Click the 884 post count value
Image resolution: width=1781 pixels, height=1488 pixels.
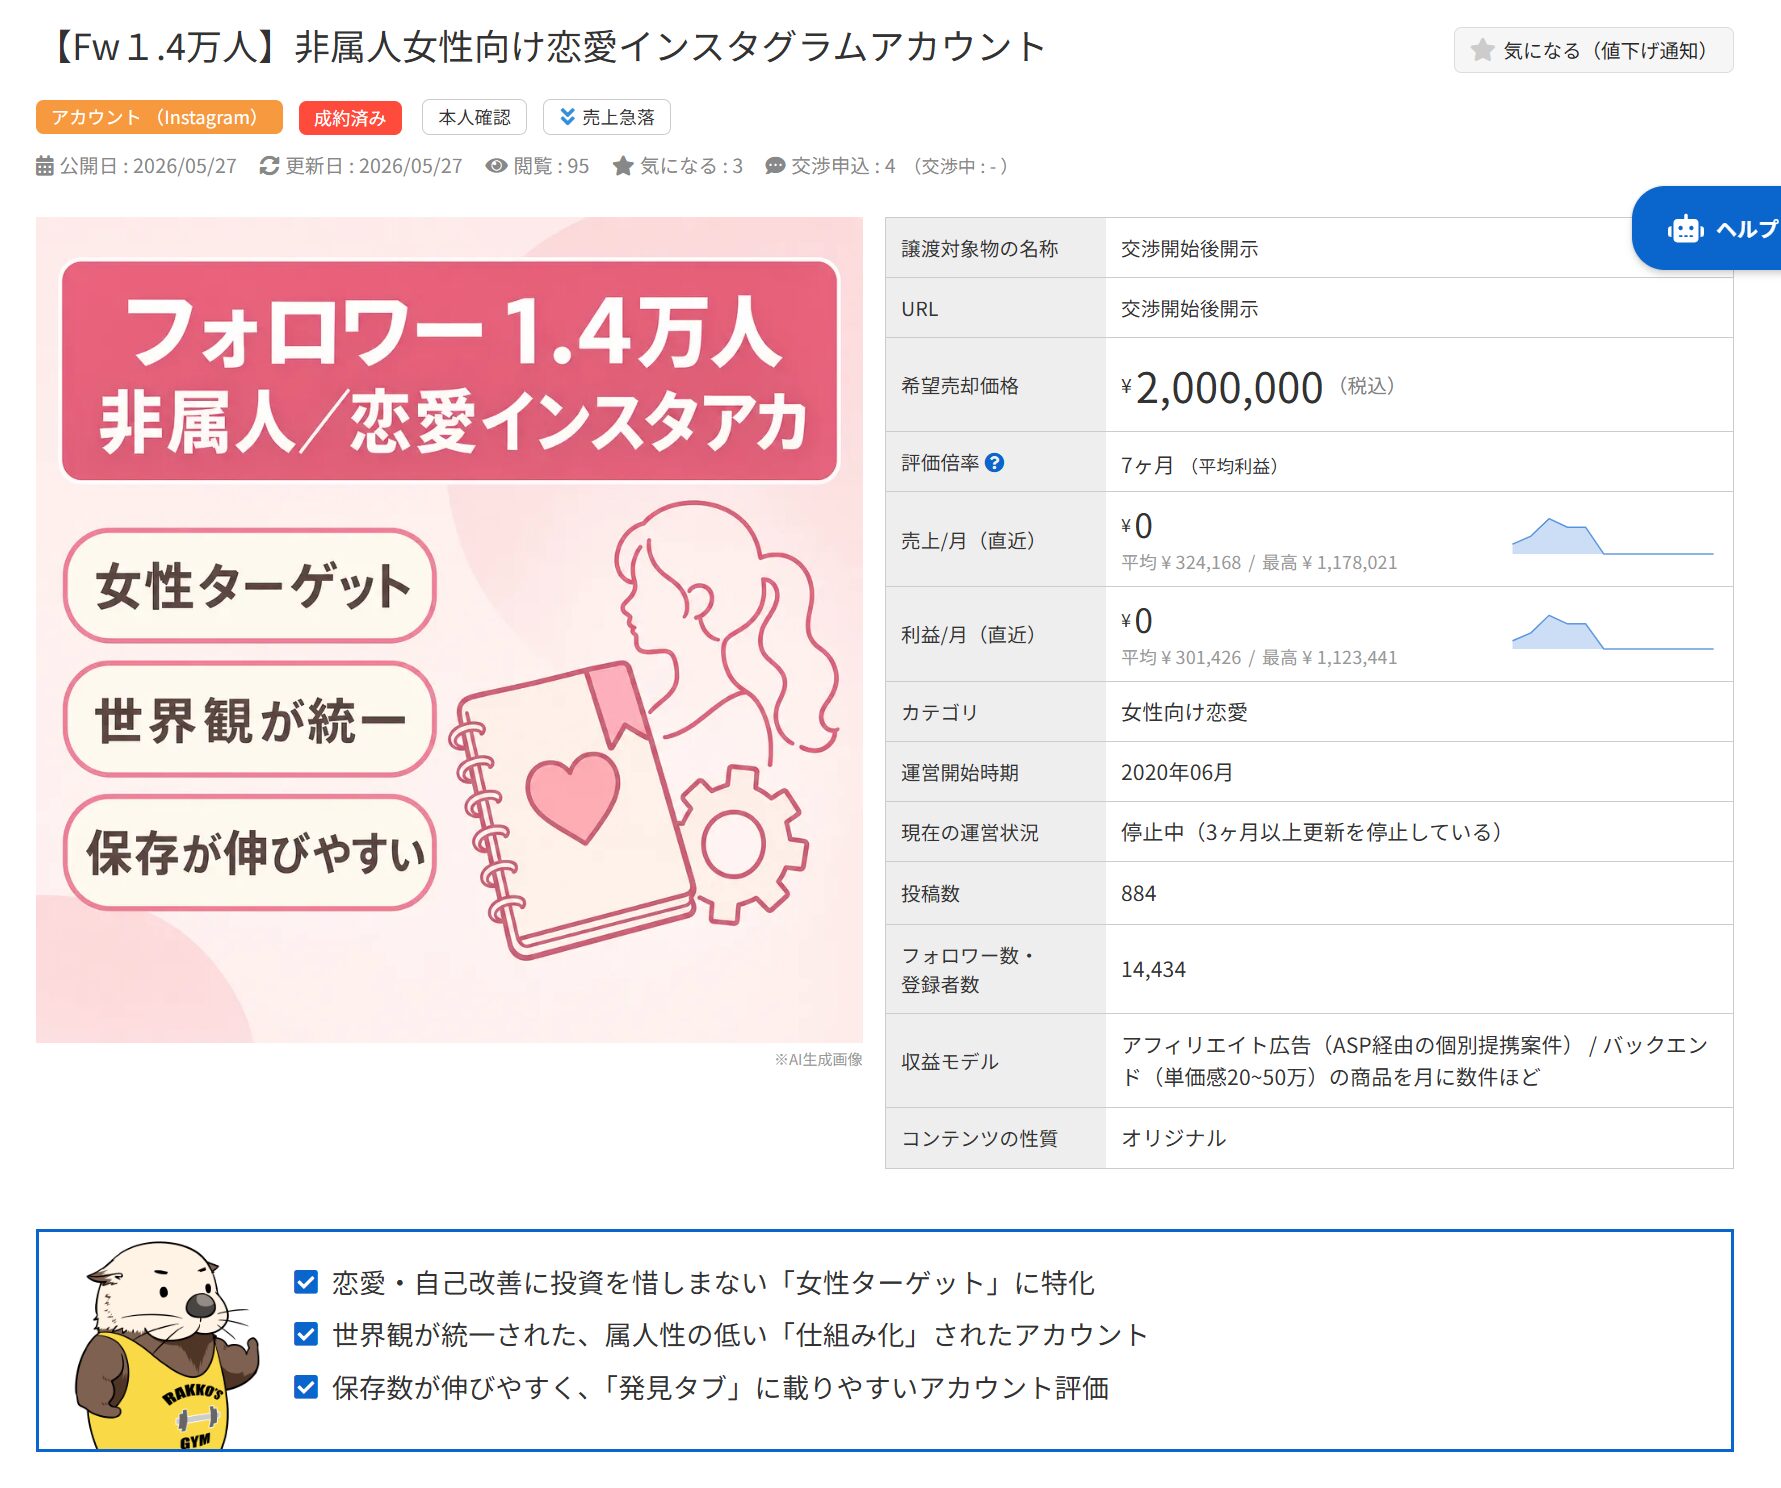coord(1138,893)
